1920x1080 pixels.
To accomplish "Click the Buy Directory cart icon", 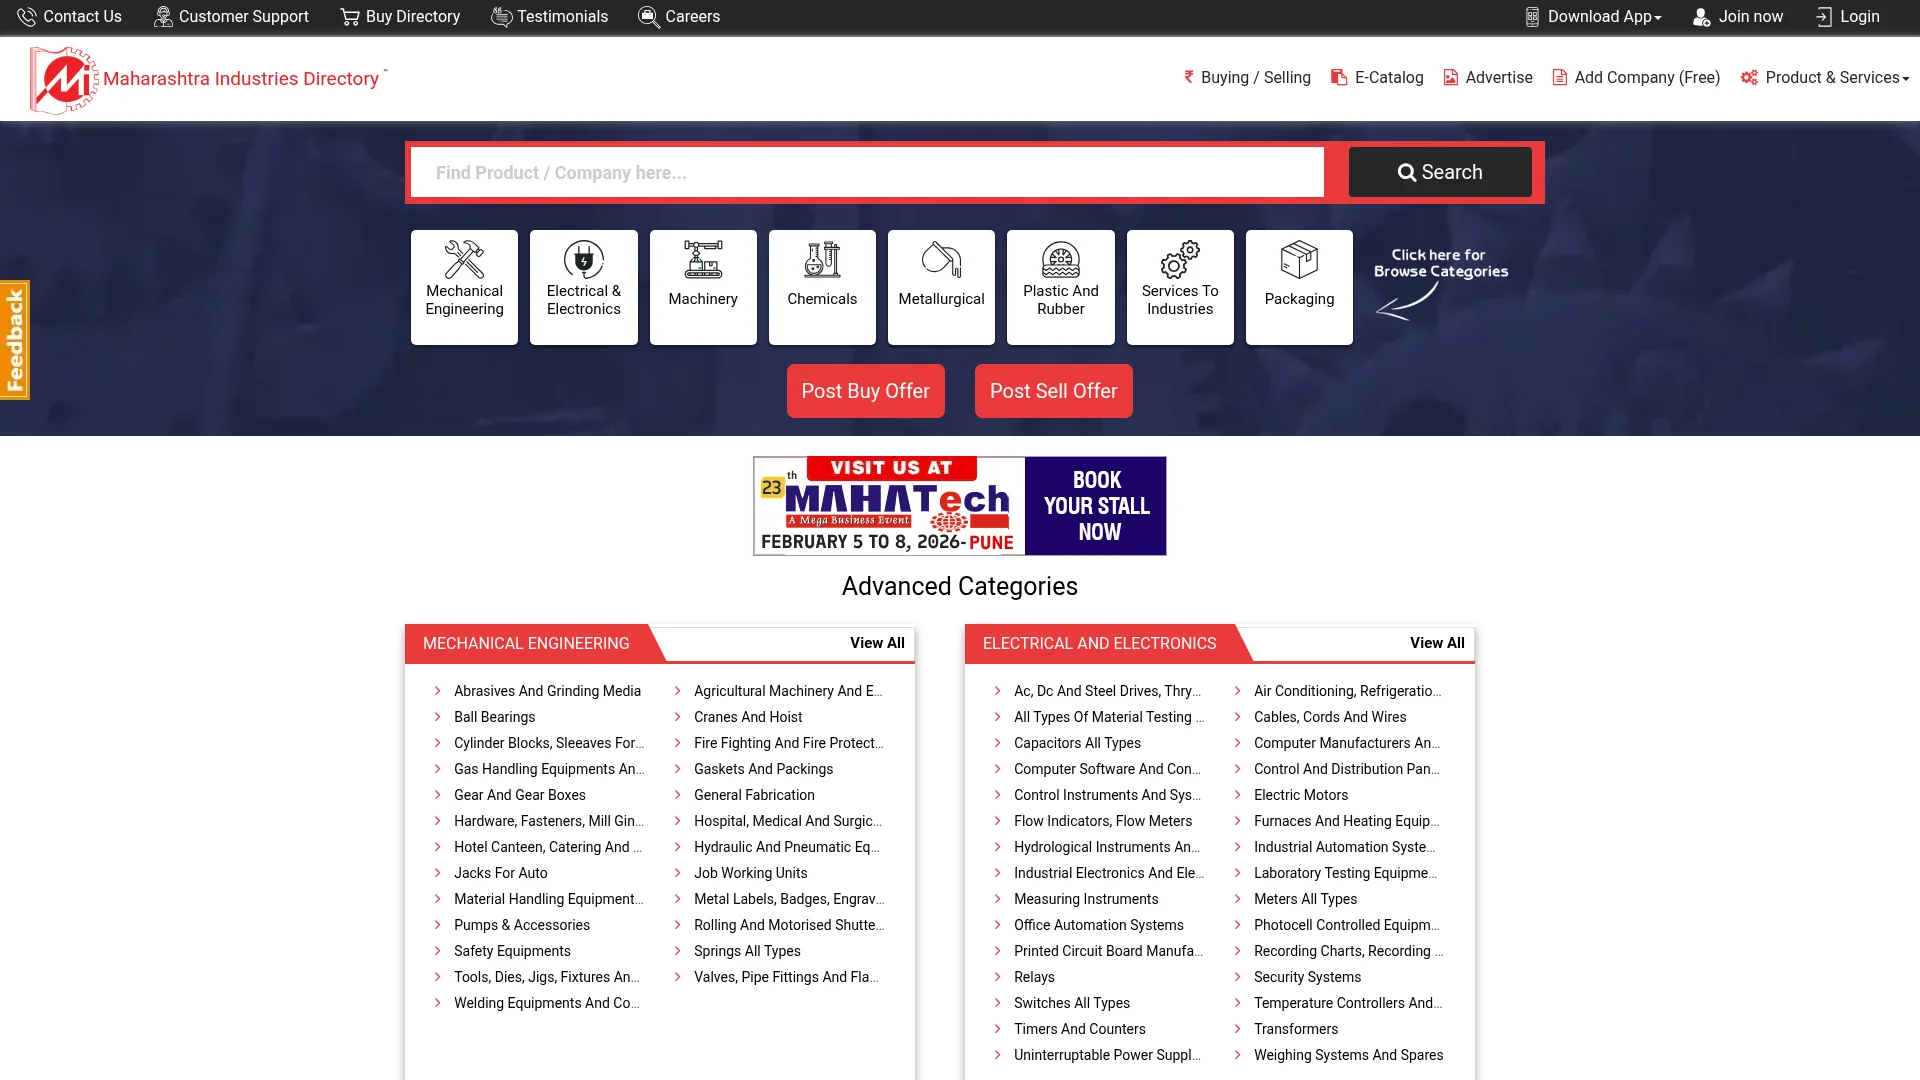I will [350, 17].
